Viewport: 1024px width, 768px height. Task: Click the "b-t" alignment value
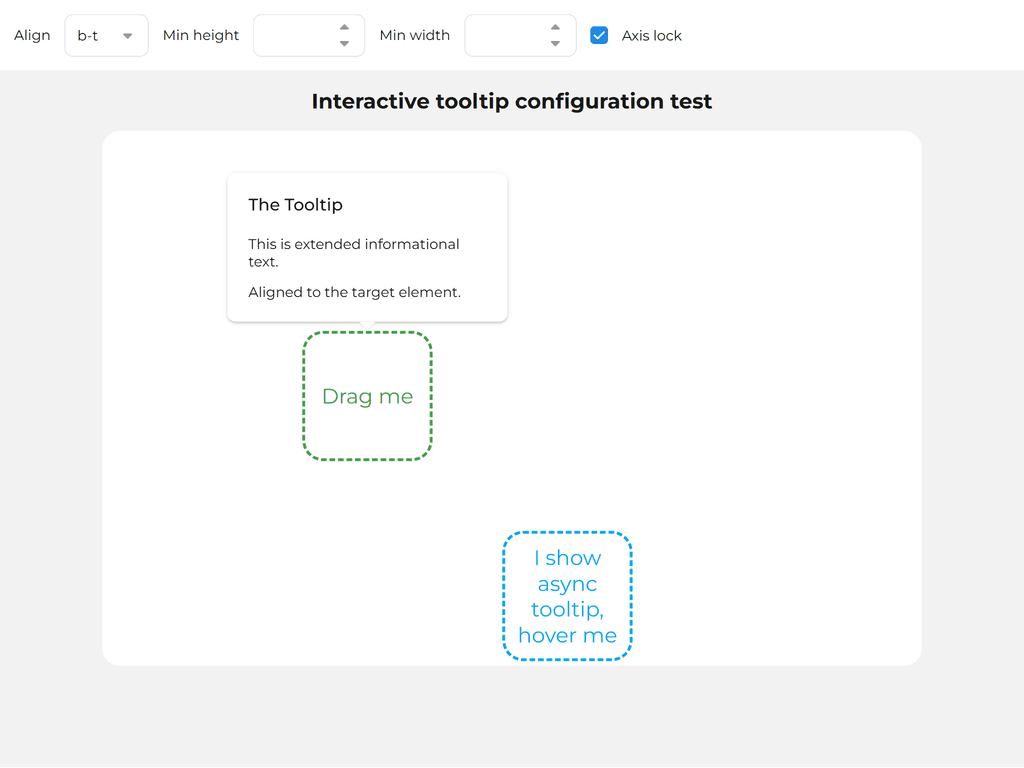click(88, 36)
